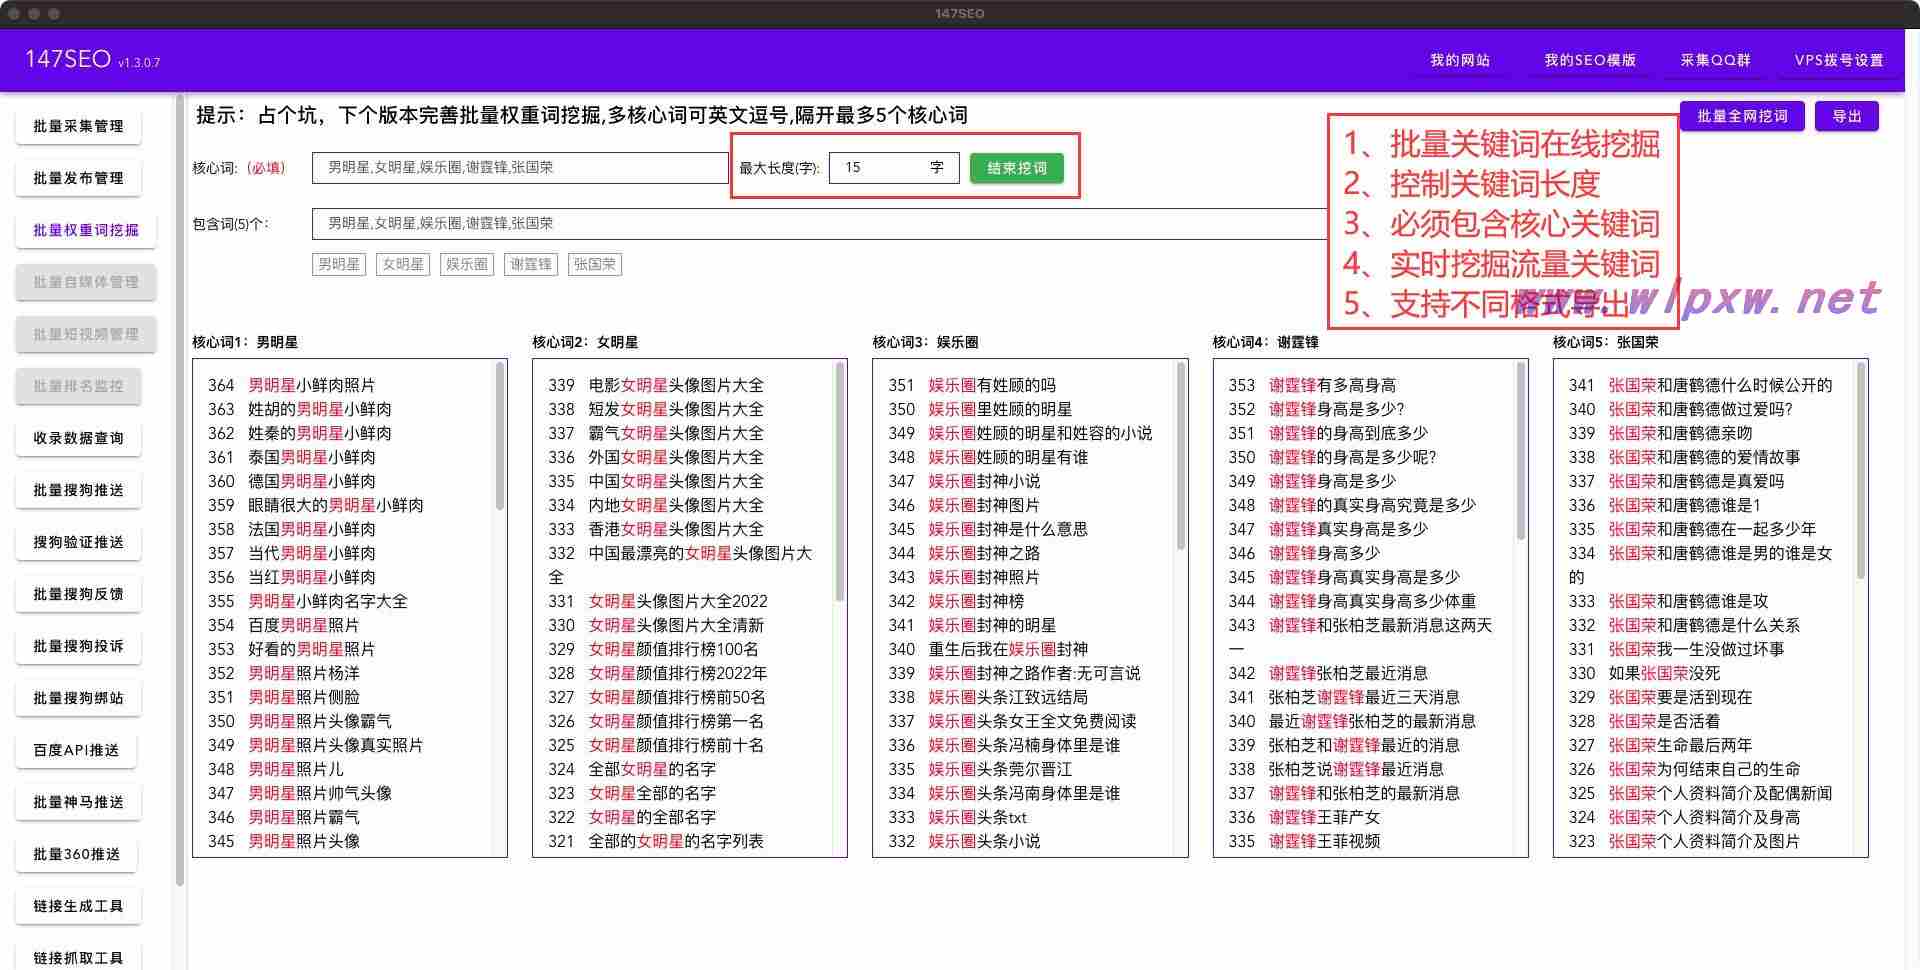
Task: Select result 339 张国荣和唐鹤德亲吻
Action: [x=1660, y=433]
